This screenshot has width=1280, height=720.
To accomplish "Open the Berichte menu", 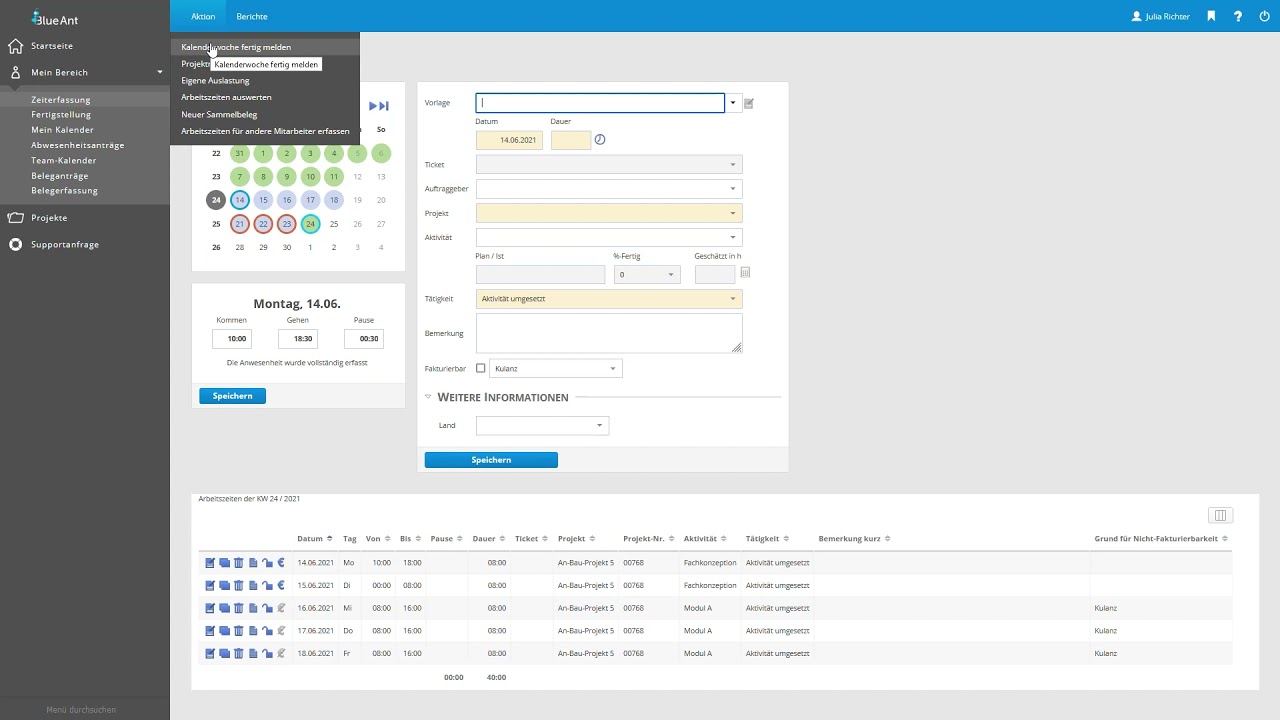I will pos(252,16).
